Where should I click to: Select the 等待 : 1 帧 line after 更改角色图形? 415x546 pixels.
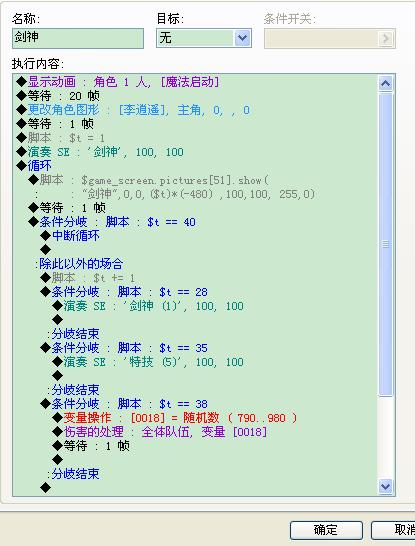(55, 124)
